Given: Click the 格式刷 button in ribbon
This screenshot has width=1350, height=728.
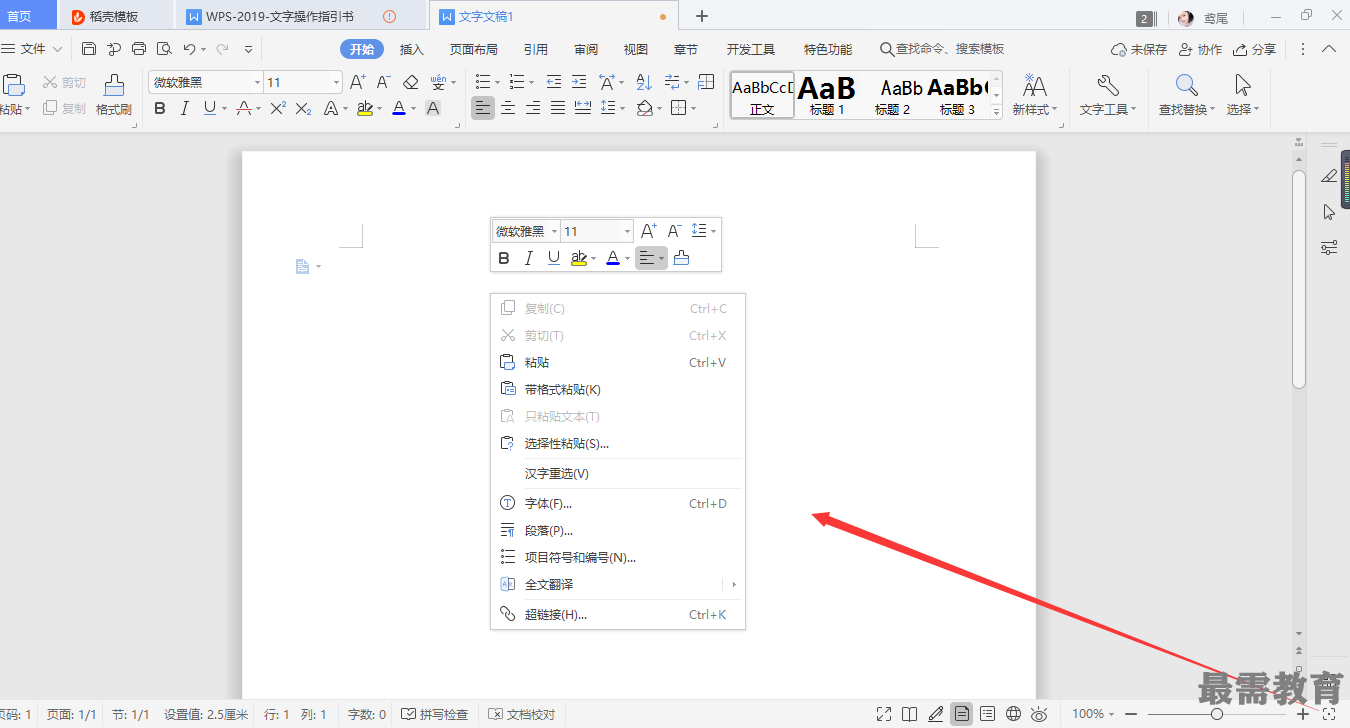Looking at the screenshot, I should pos(114,96).
